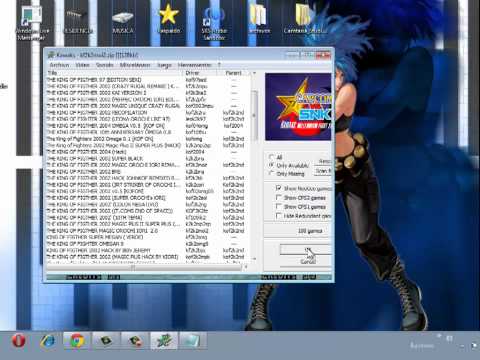Screen dimensions: 480x360
Task: Click the down arrow beside the Parent column header
Action: (254, 73)
